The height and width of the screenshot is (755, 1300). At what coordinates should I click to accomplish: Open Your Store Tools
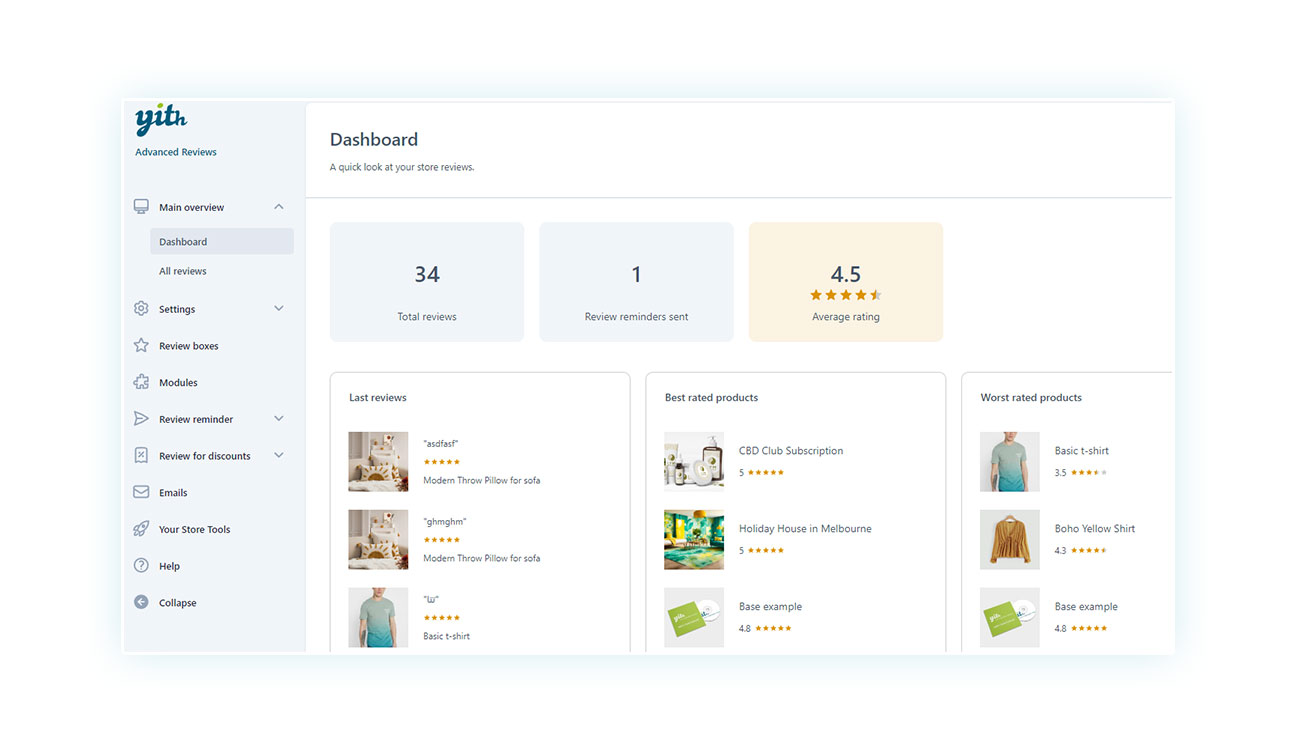coord(194,530)
